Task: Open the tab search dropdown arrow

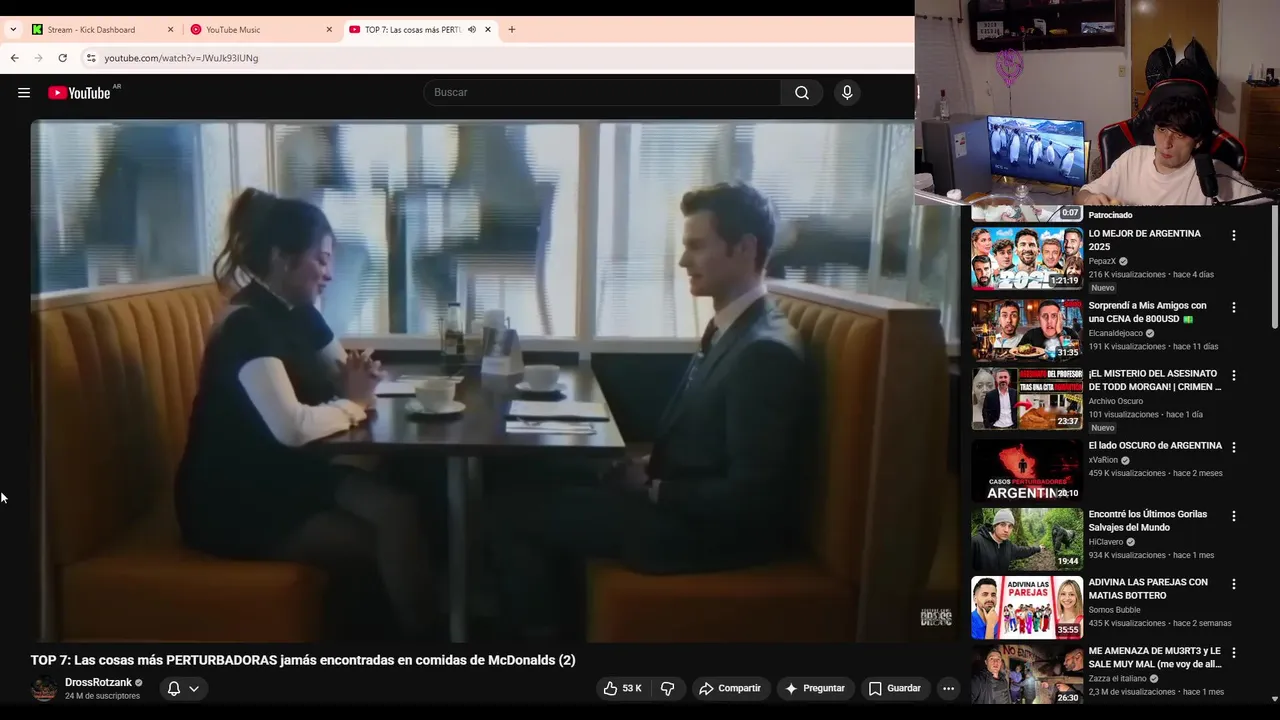Action: coord(13,29)
